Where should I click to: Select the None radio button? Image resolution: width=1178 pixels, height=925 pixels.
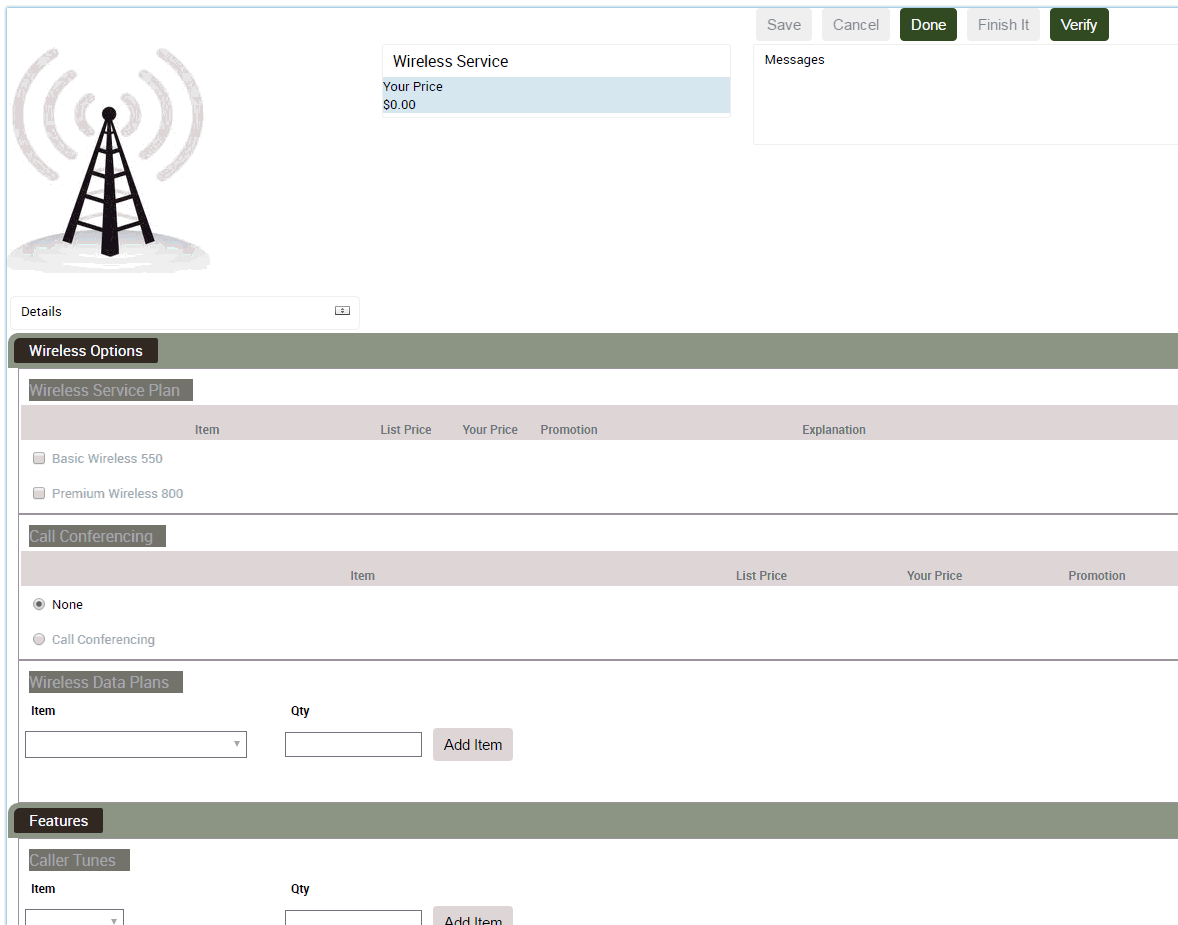38,604
